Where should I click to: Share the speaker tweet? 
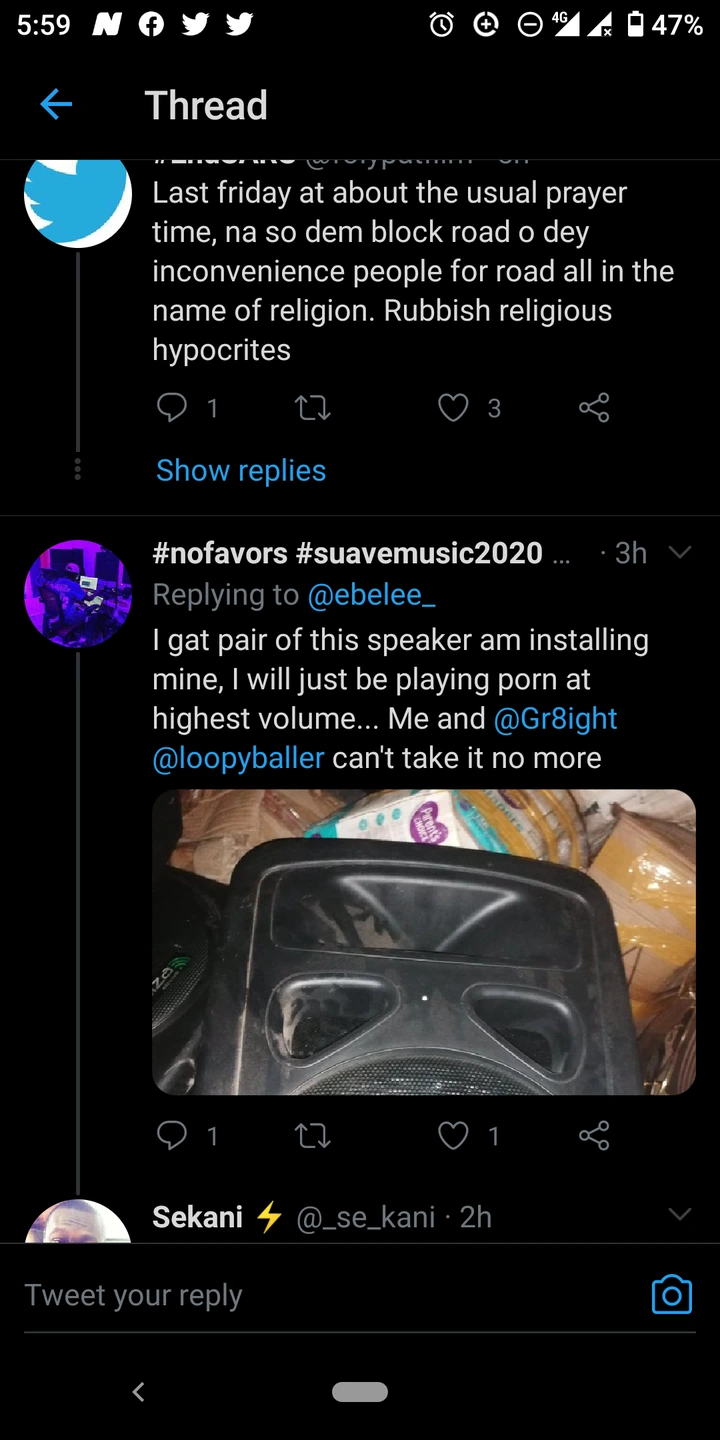[x=594, y=1135]
